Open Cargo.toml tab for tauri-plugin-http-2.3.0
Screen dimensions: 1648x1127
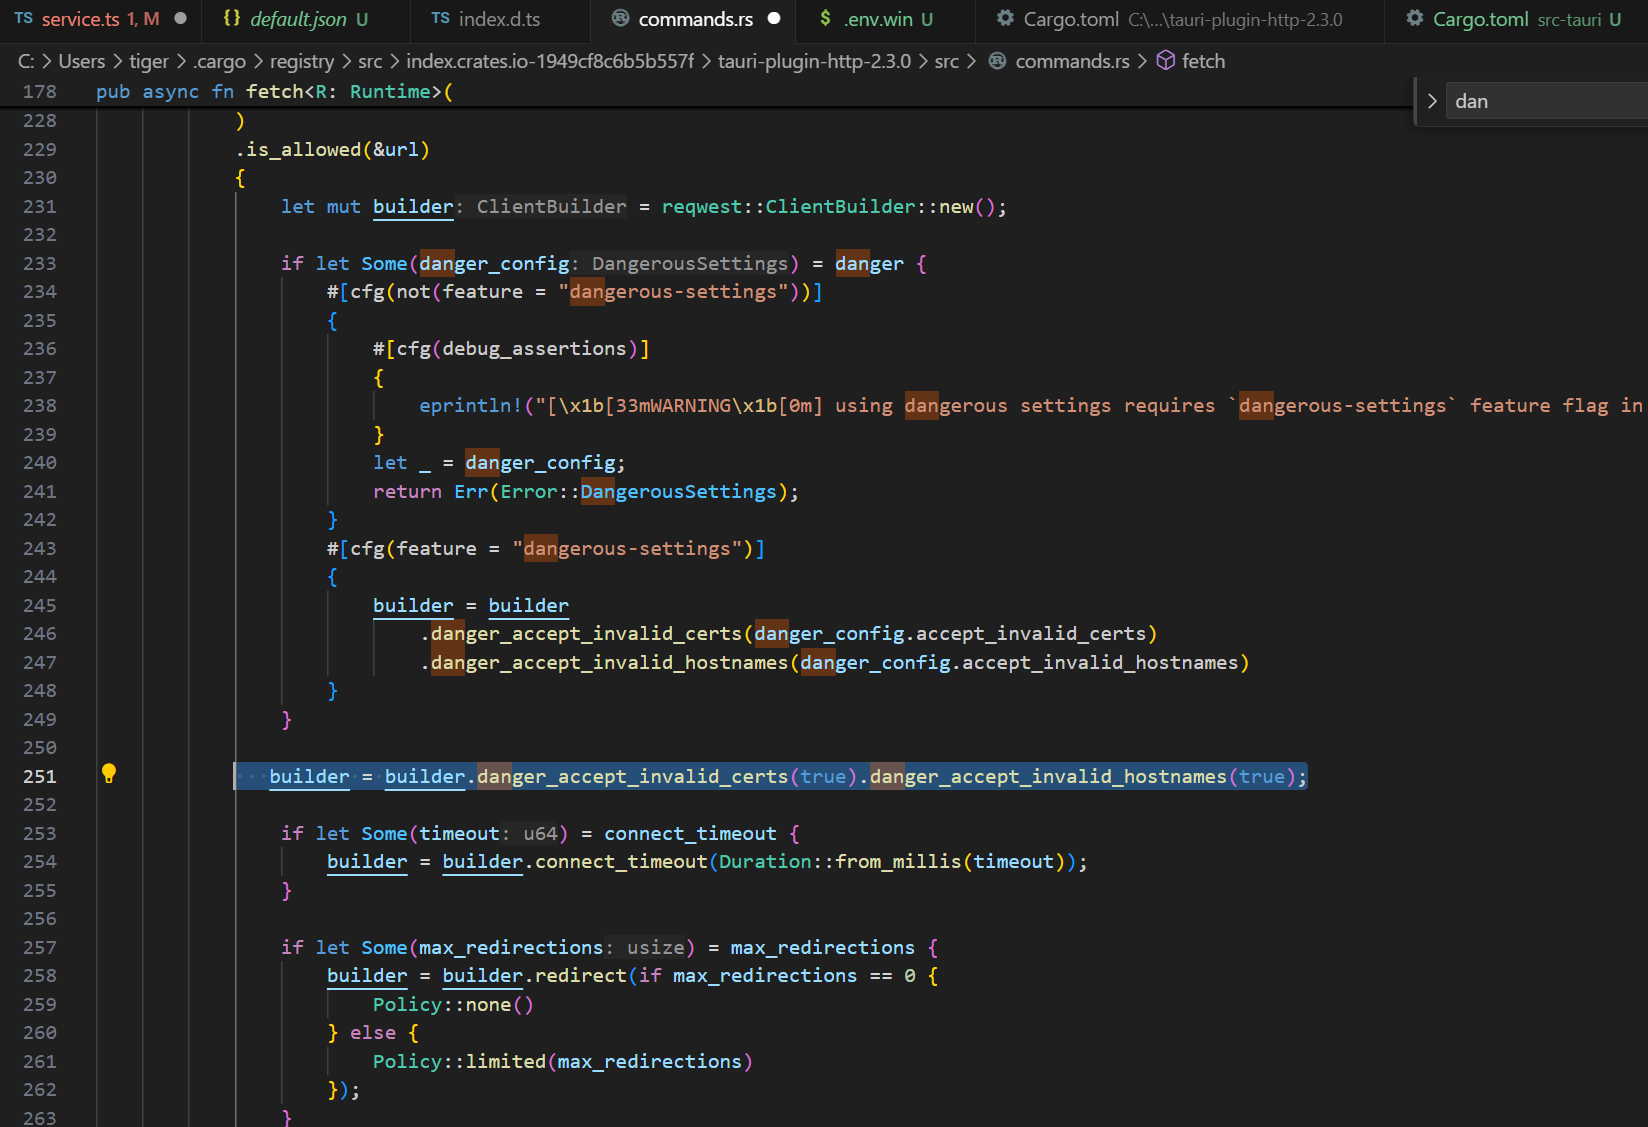(x=1182, y=19)
